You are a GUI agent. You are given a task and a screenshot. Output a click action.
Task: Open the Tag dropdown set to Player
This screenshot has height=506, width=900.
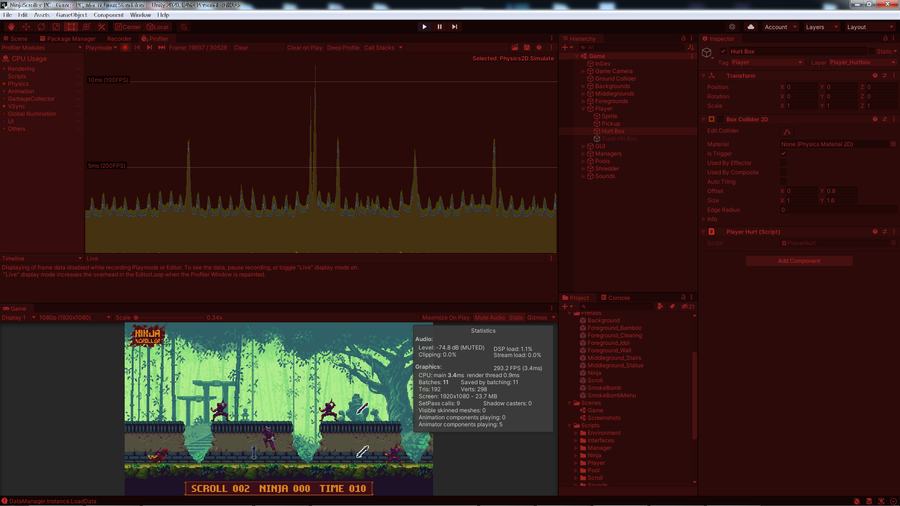pos(766,63)
